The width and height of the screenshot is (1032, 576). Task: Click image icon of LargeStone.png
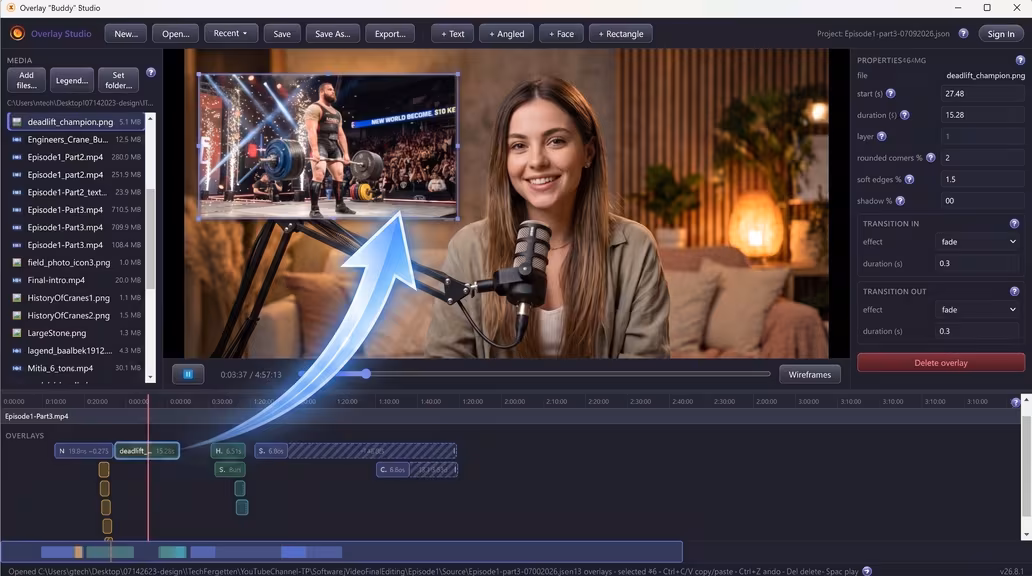click(17, 333)
